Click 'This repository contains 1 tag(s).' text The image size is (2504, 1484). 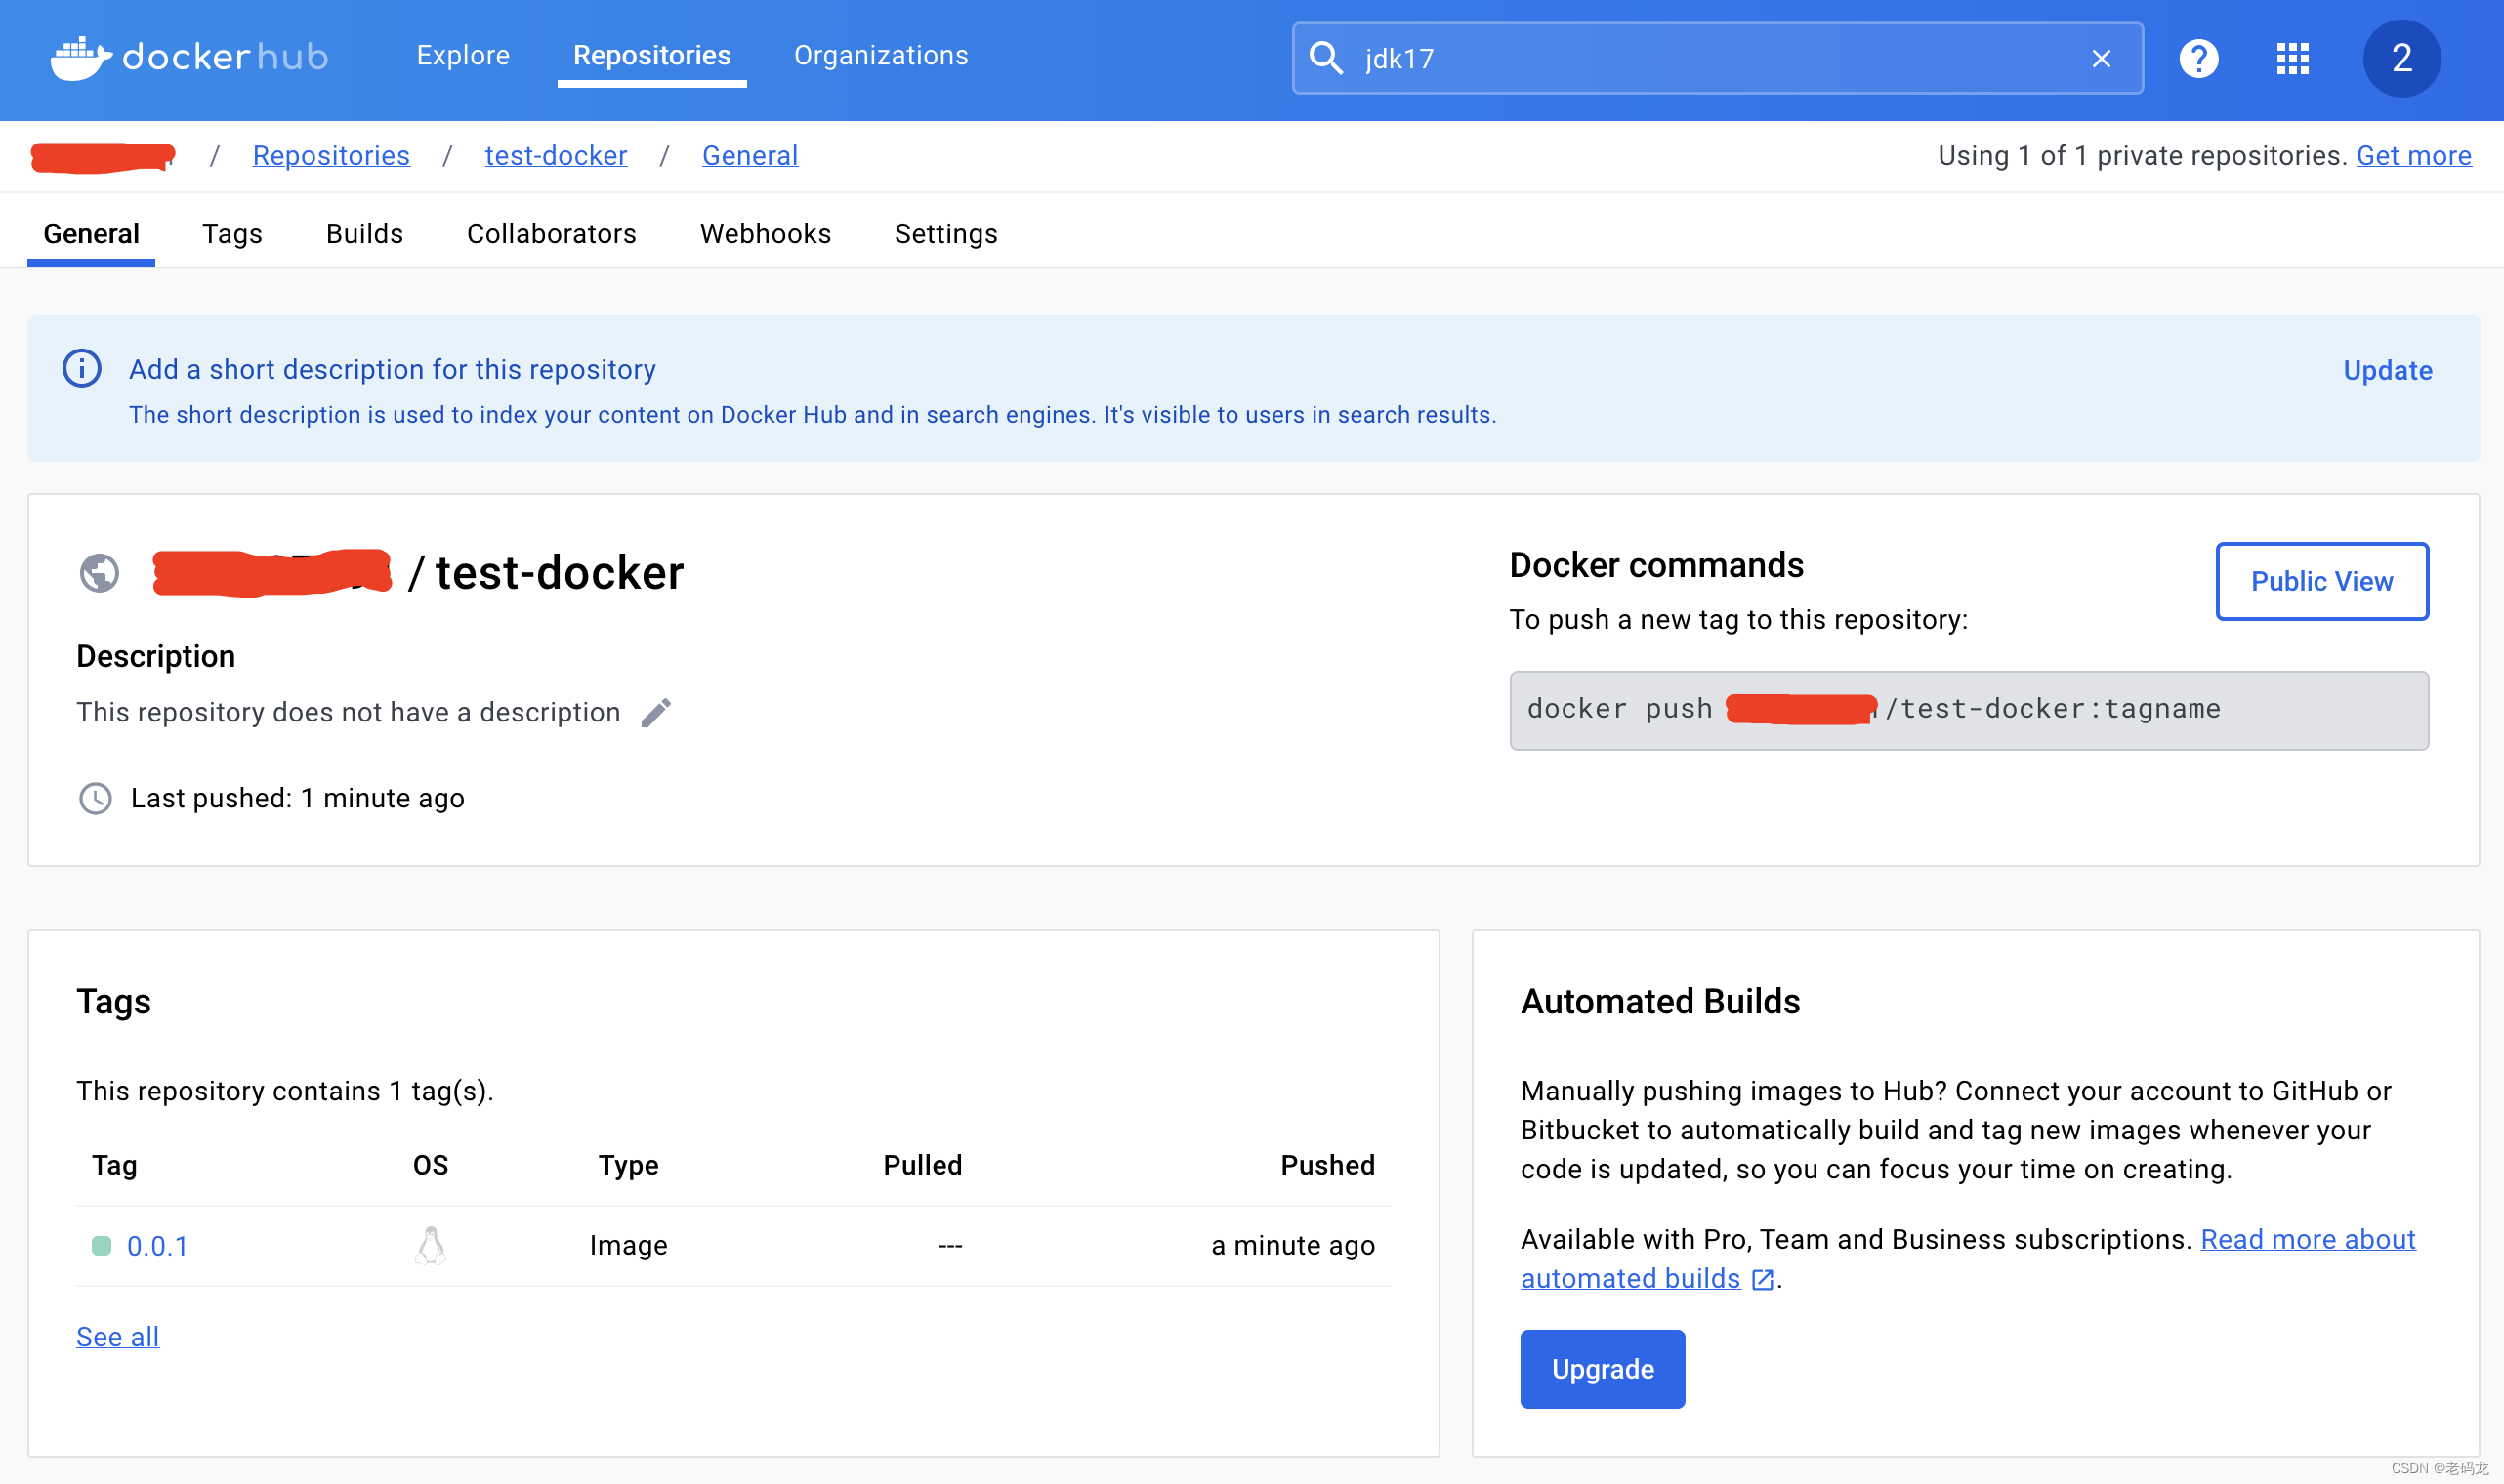[x=285, y=1091]
